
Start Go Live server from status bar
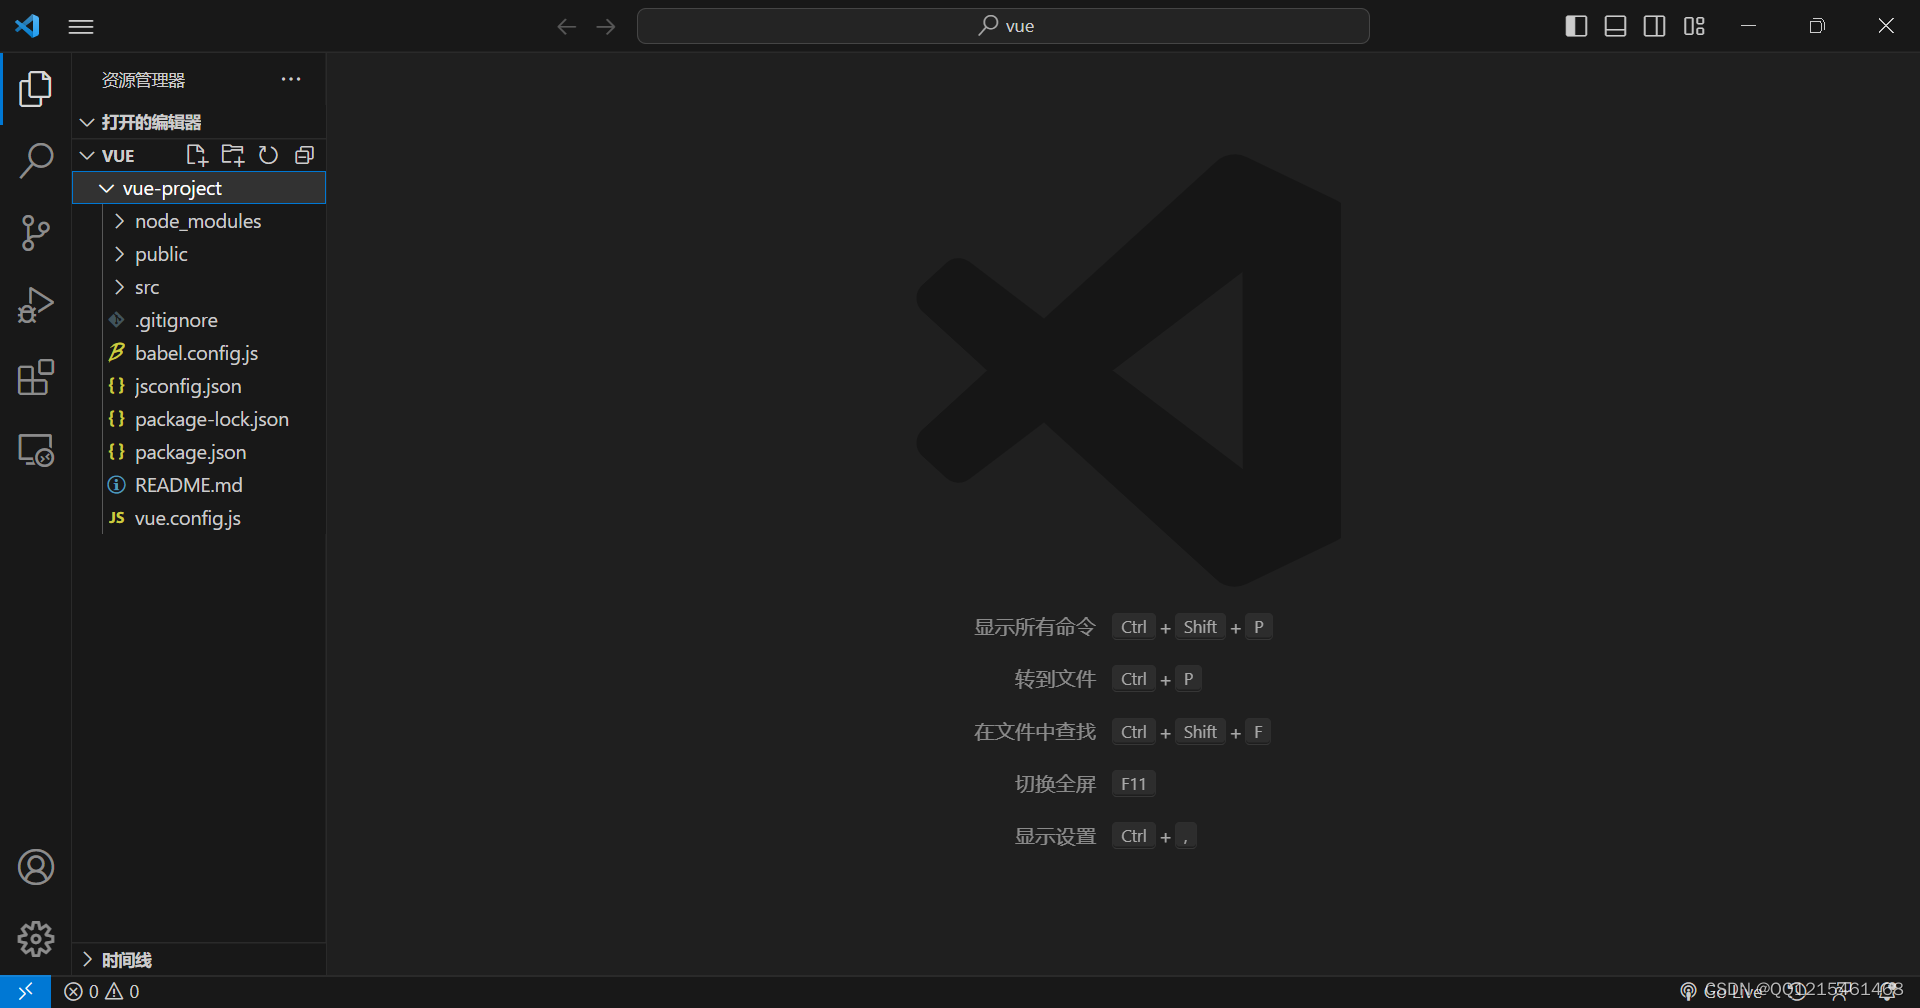pos(1721,992)
